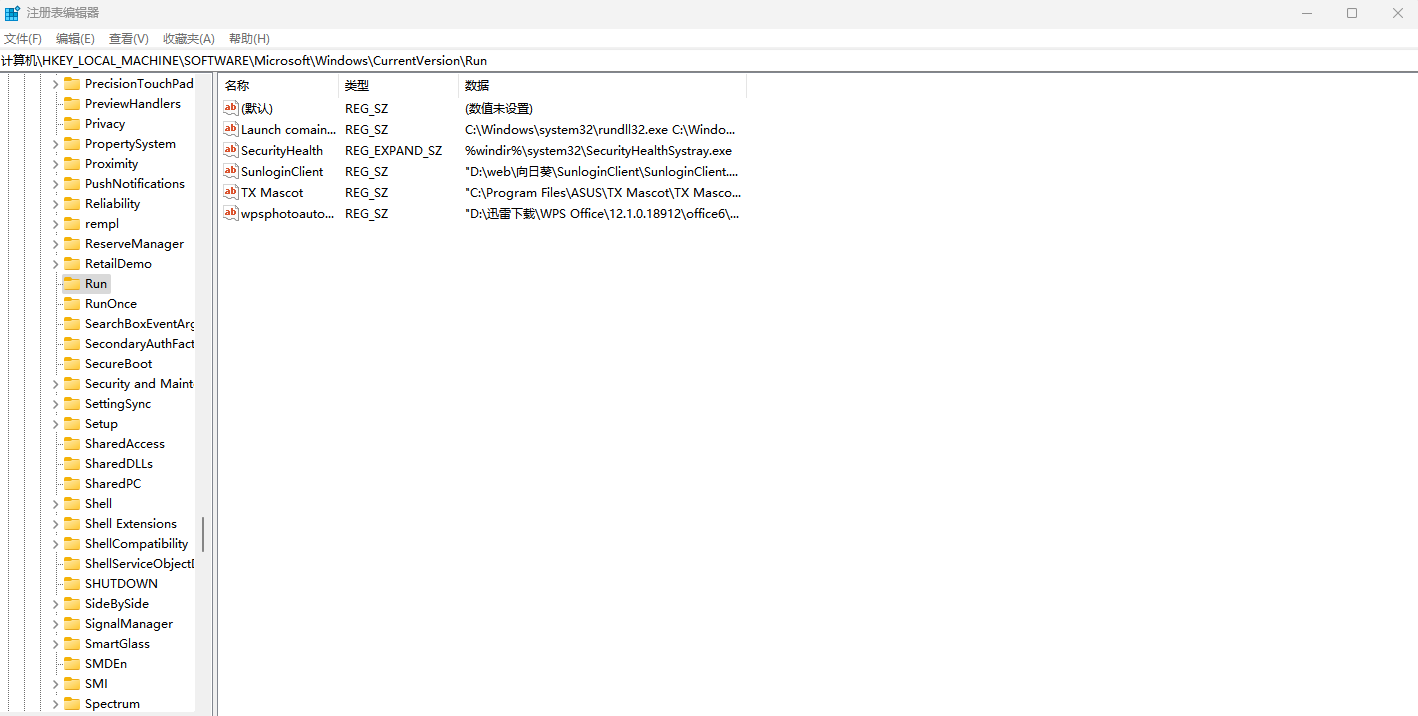Expand the SideBySide tree node
The height and width of the screenshot is (716, 1418).
[56, 604]
